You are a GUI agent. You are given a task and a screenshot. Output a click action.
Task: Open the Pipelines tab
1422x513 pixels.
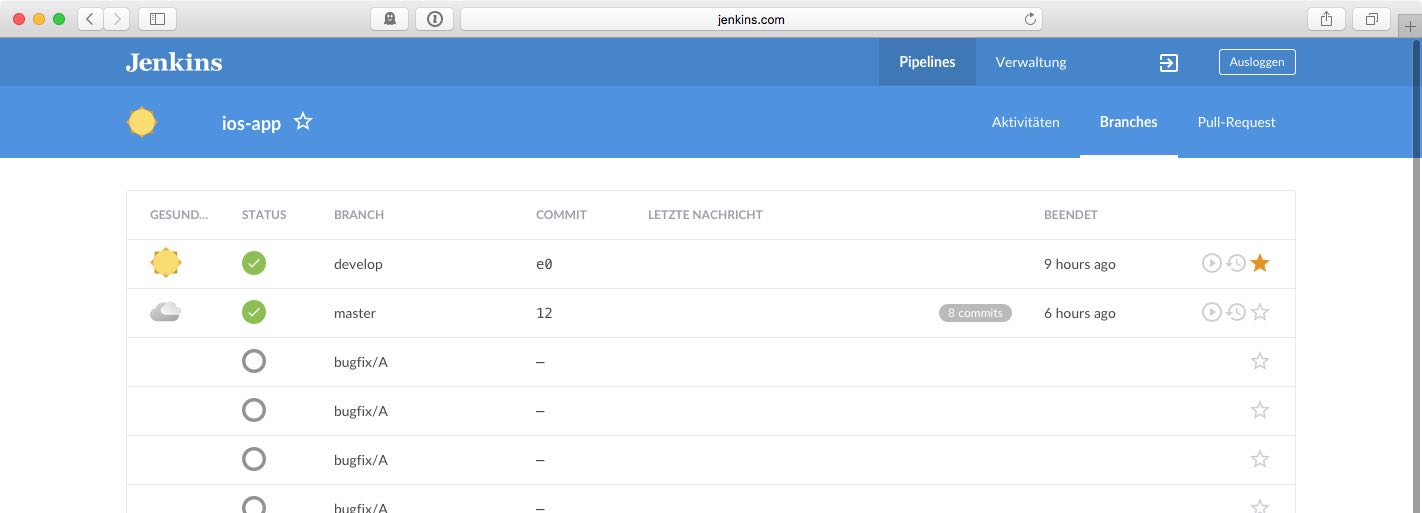[927, 62]
